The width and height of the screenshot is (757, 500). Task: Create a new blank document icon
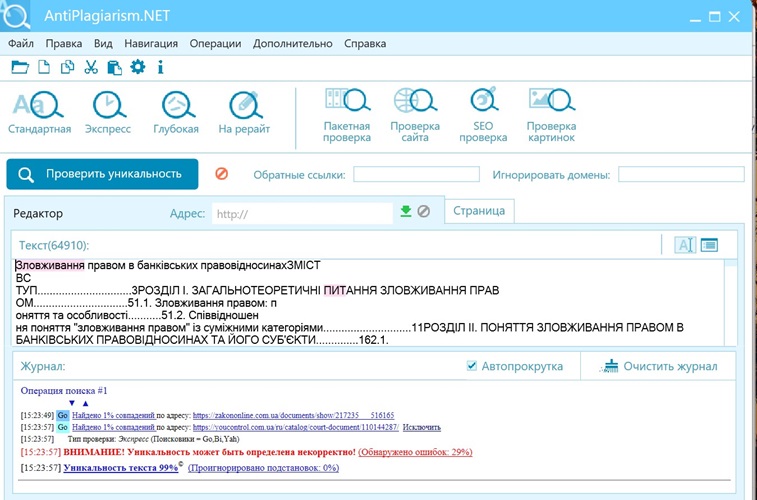(x=44, y=67)
